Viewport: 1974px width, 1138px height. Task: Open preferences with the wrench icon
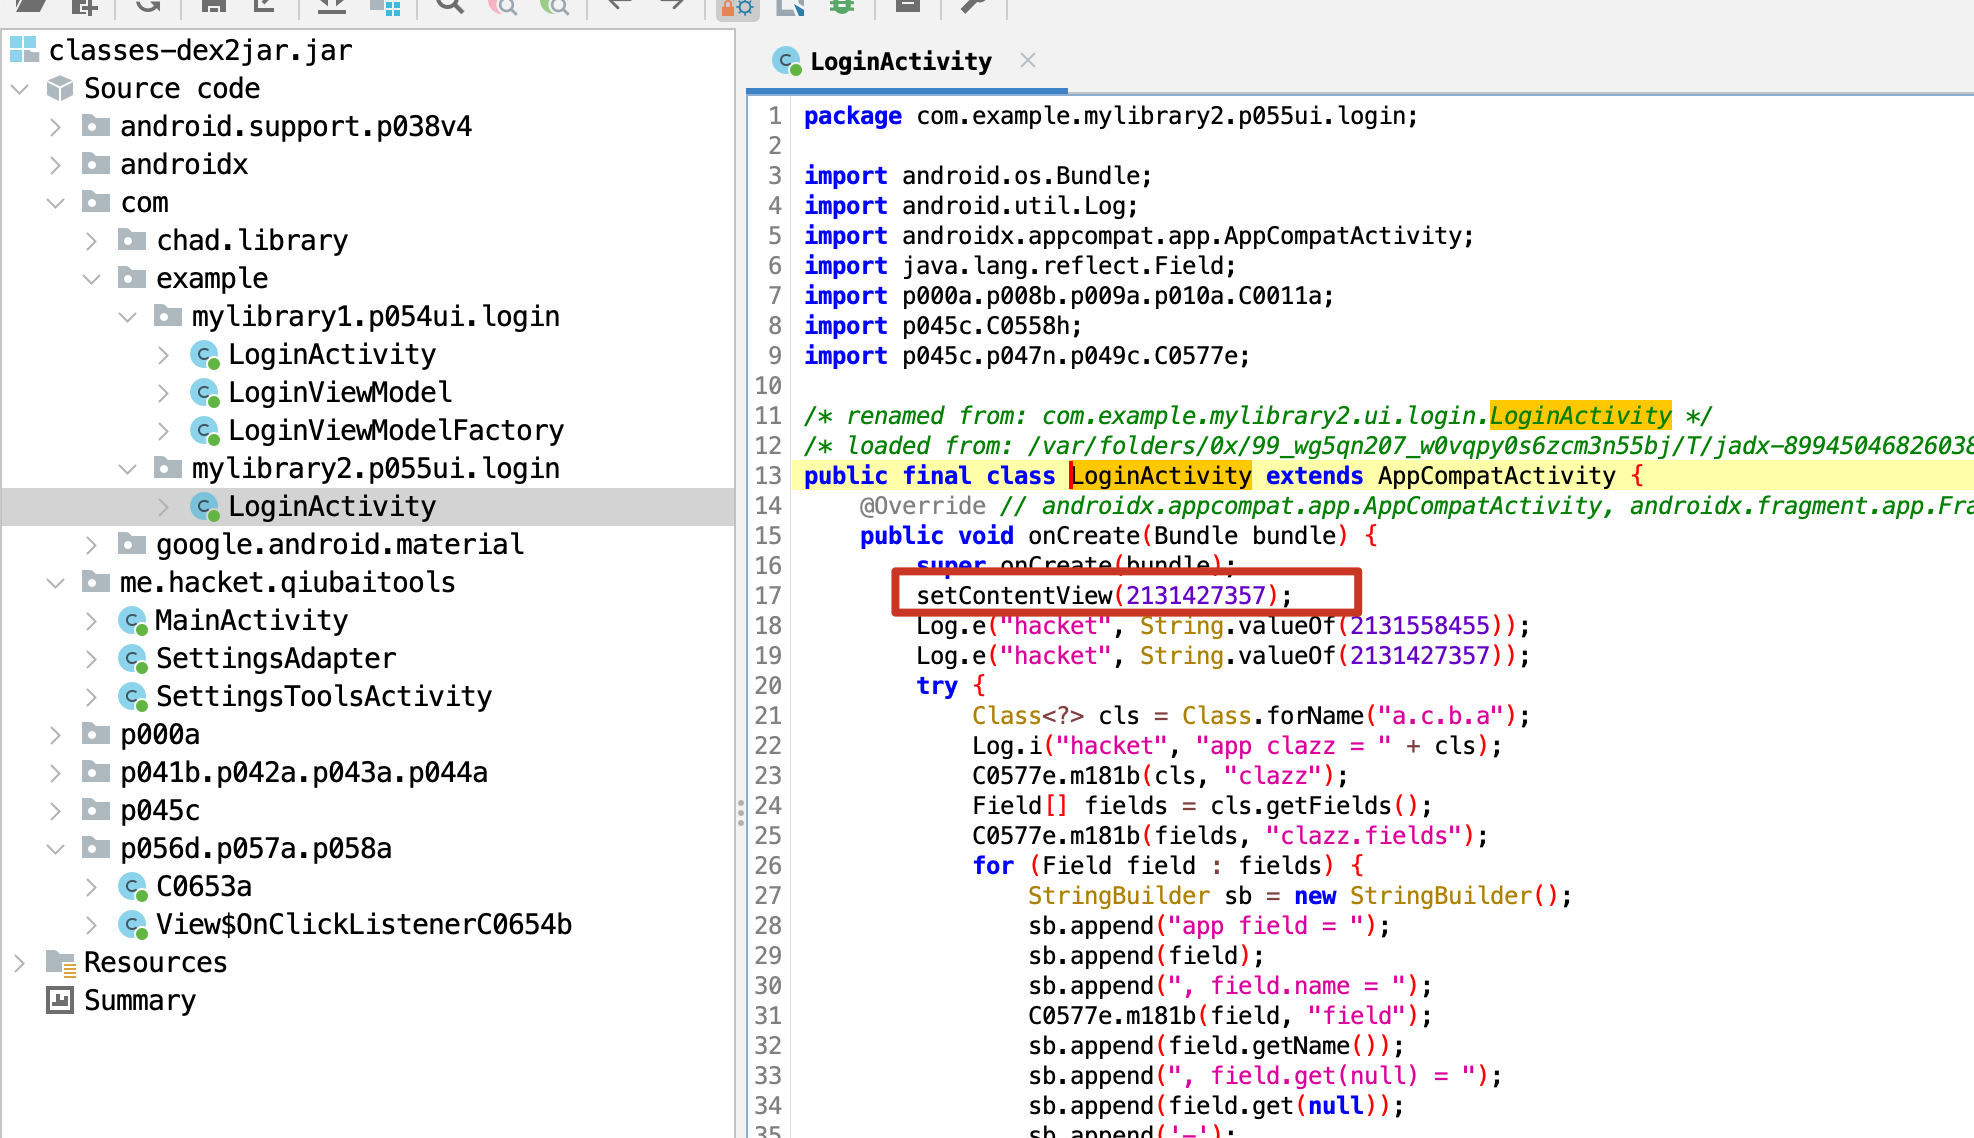click(972, 6)
